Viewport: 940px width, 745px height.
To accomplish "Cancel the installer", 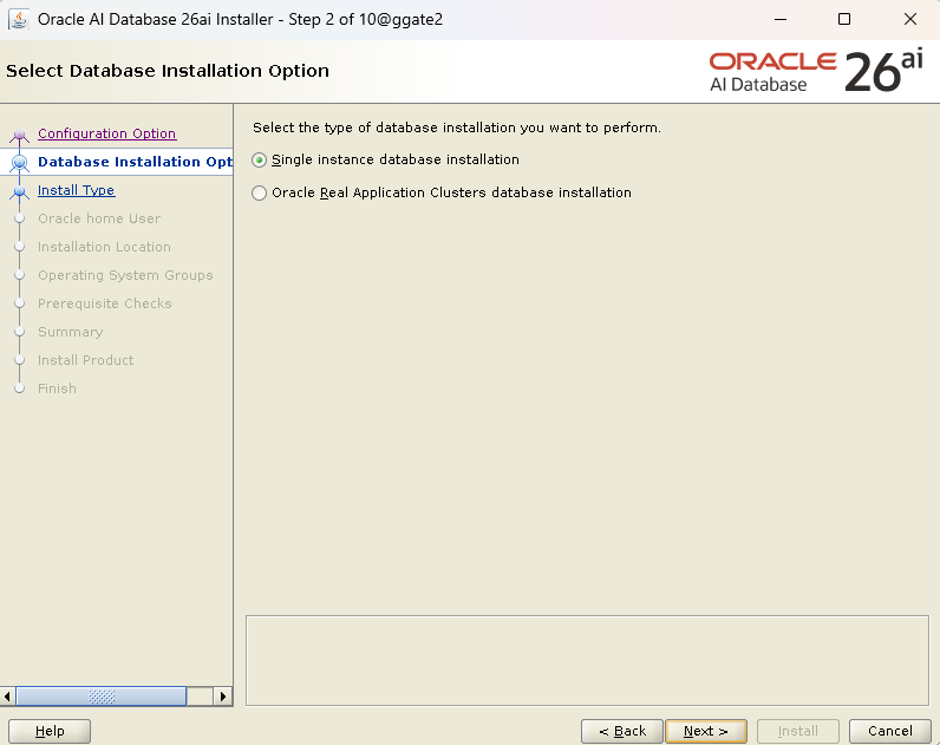I will (x=890, y=731).
